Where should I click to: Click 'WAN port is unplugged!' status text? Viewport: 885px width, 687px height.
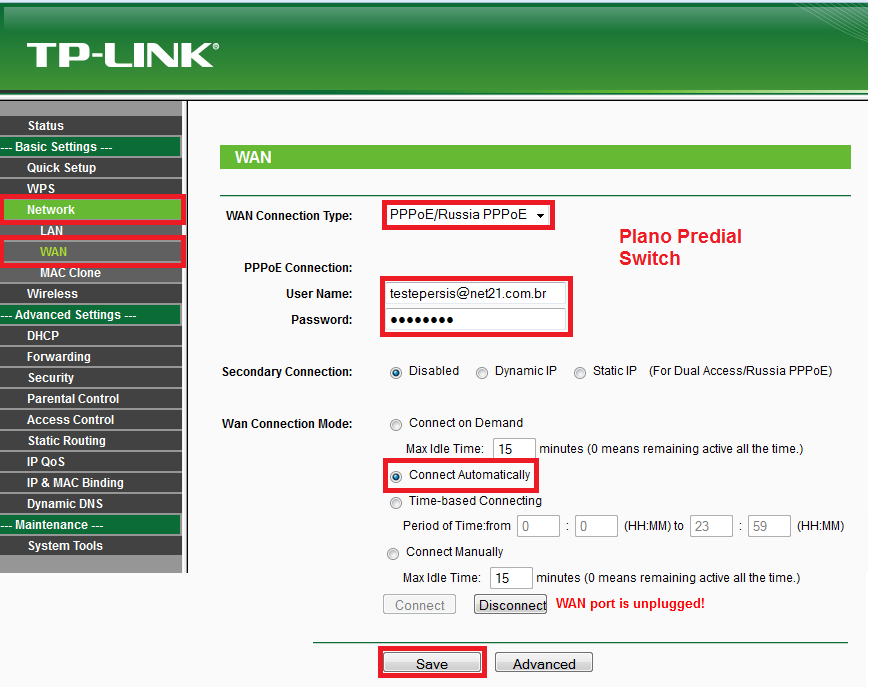point(630,603)
